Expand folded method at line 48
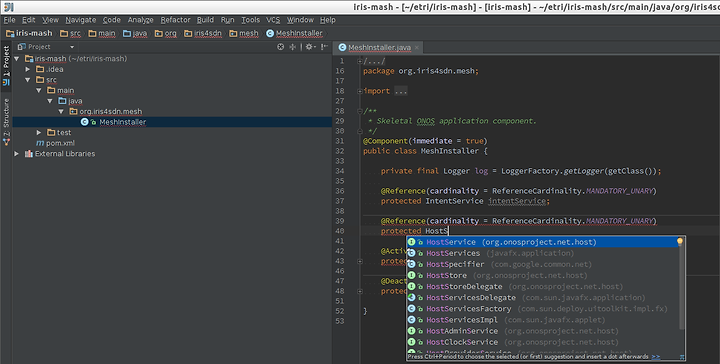This screenshot has height=364, width=720. point(360,291)
